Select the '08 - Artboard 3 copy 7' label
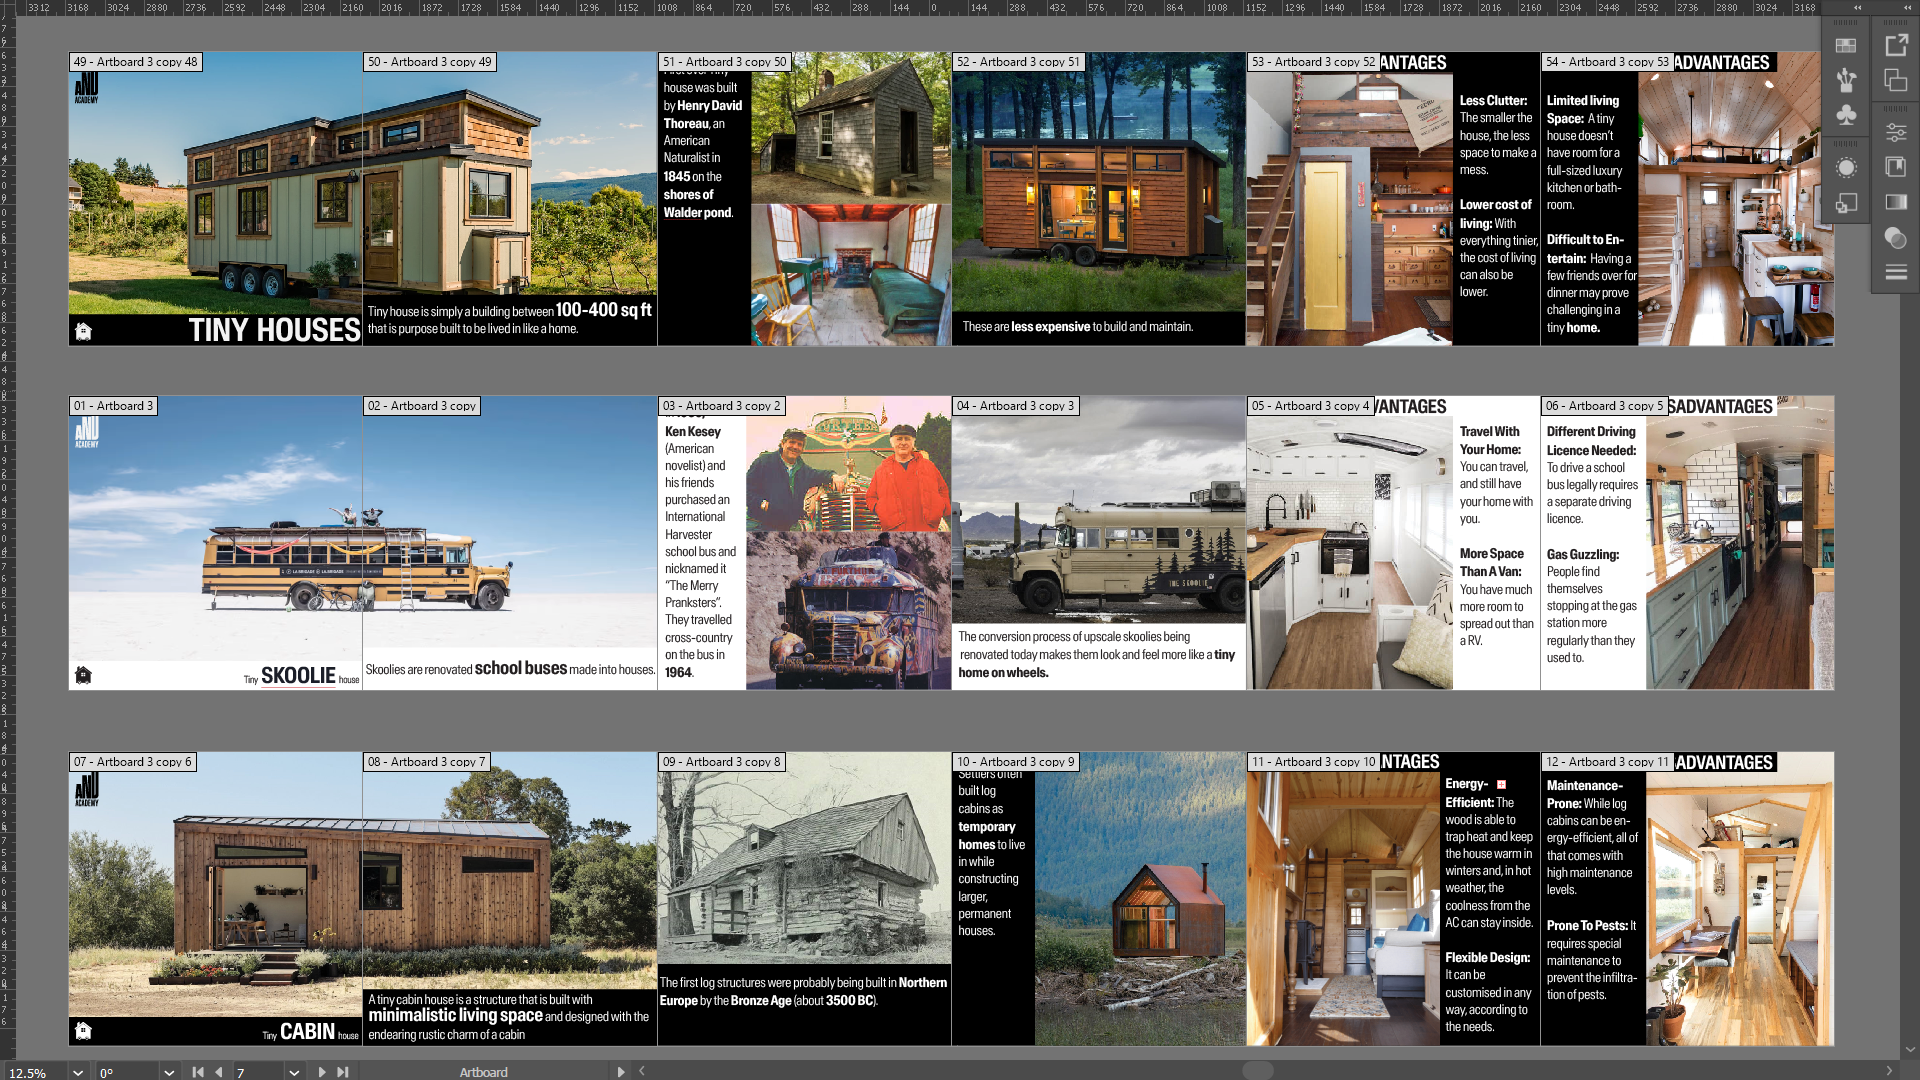Image resolution: width=1920 pixels, height=1080 pixels. 427,762
